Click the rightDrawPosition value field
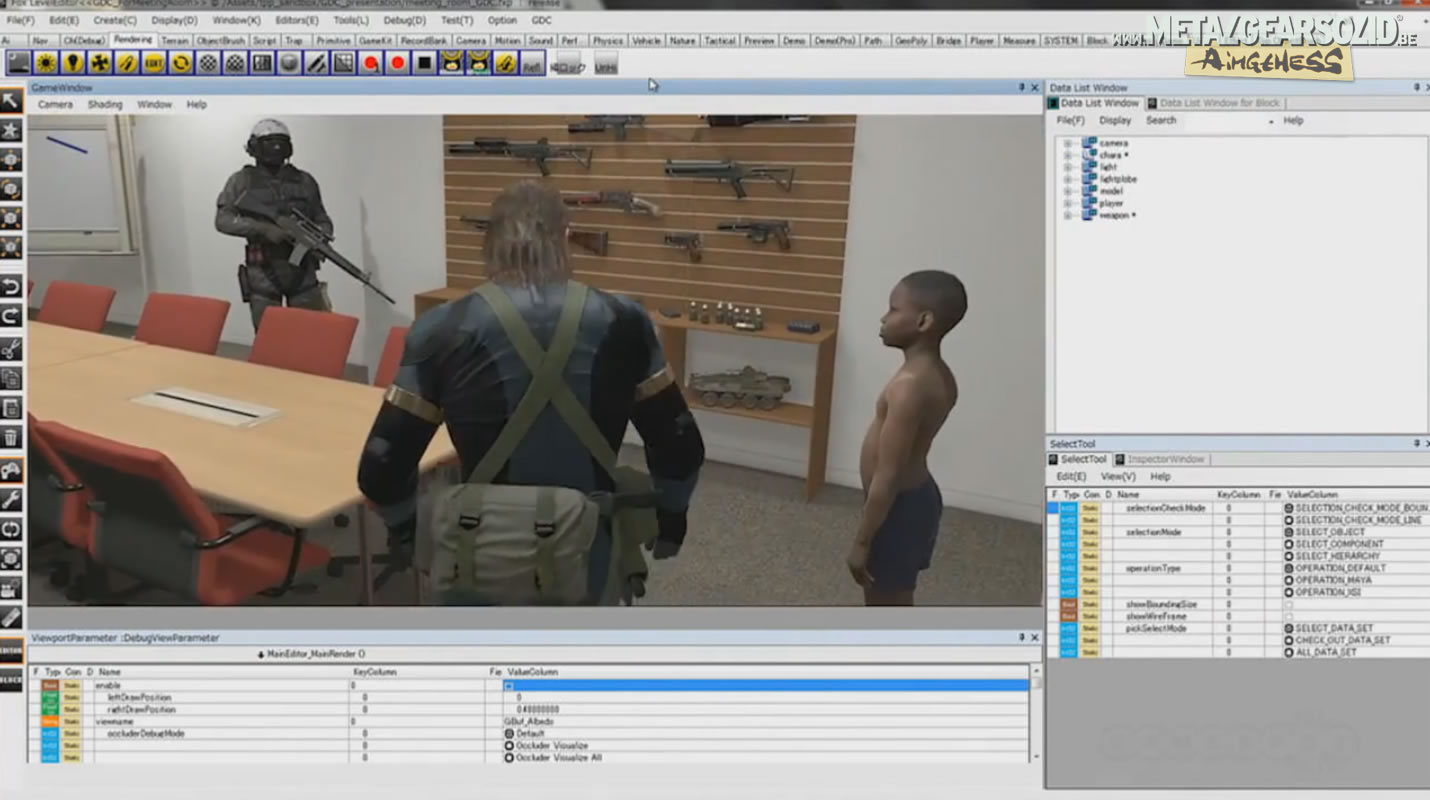1430x800 pixels. [765, 709]
